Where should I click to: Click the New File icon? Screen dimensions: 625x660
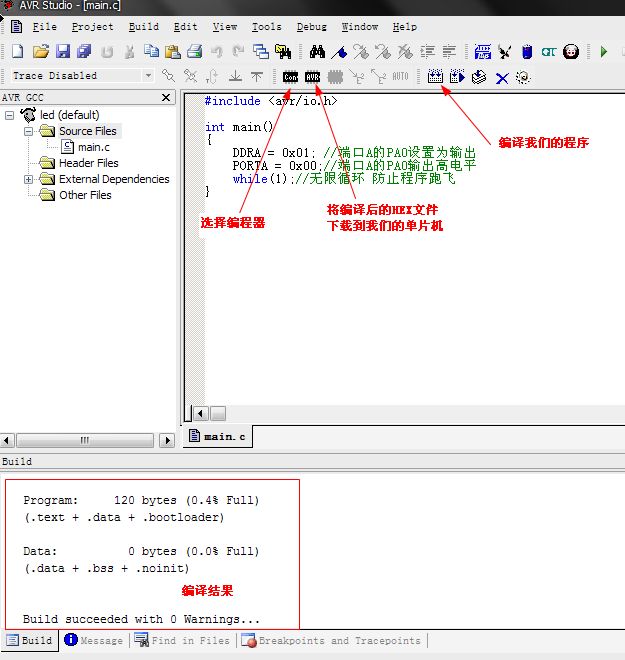pos(17,51)
